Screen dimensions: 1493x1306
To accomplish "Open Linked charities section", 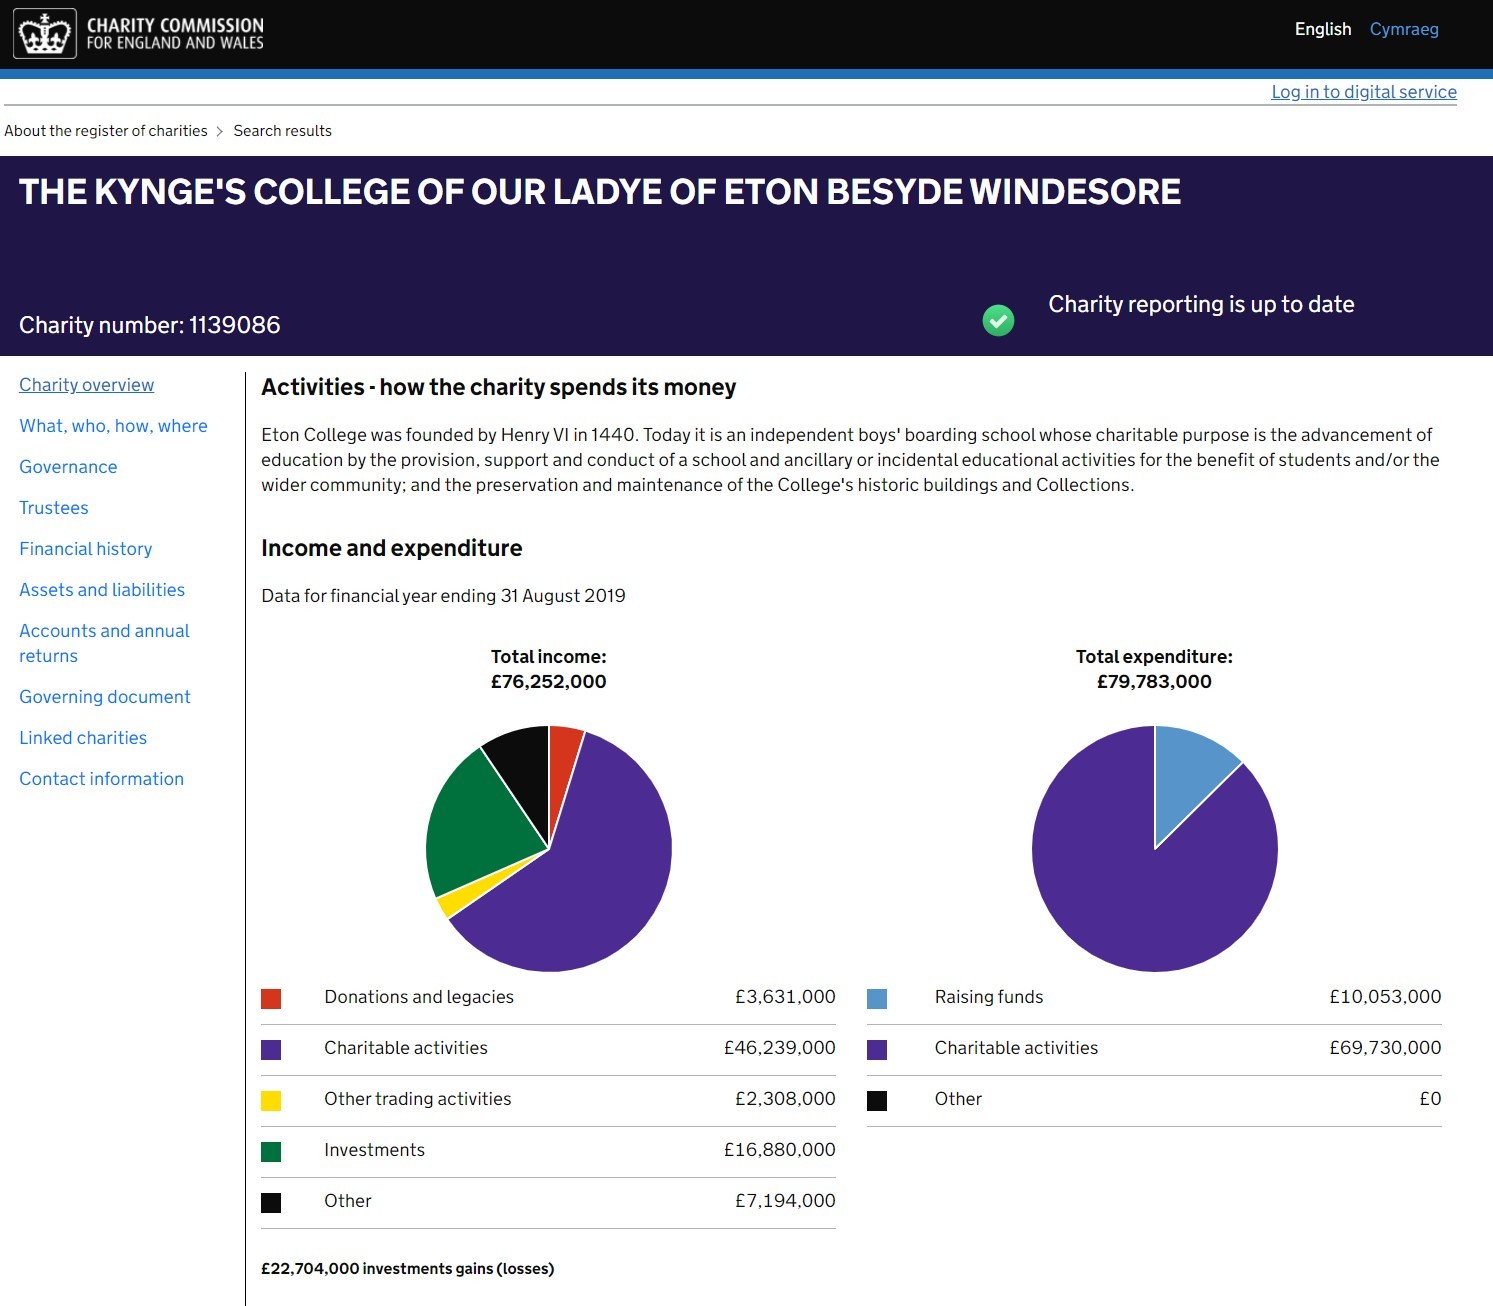I will [83, 738].
